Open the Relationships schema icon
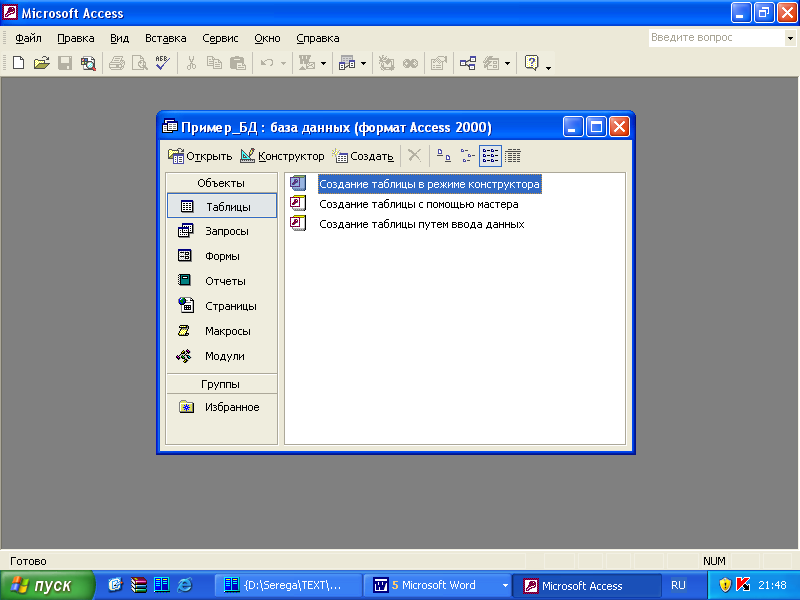This screenshot has width=800, height=600. click(x=468, y=63)
